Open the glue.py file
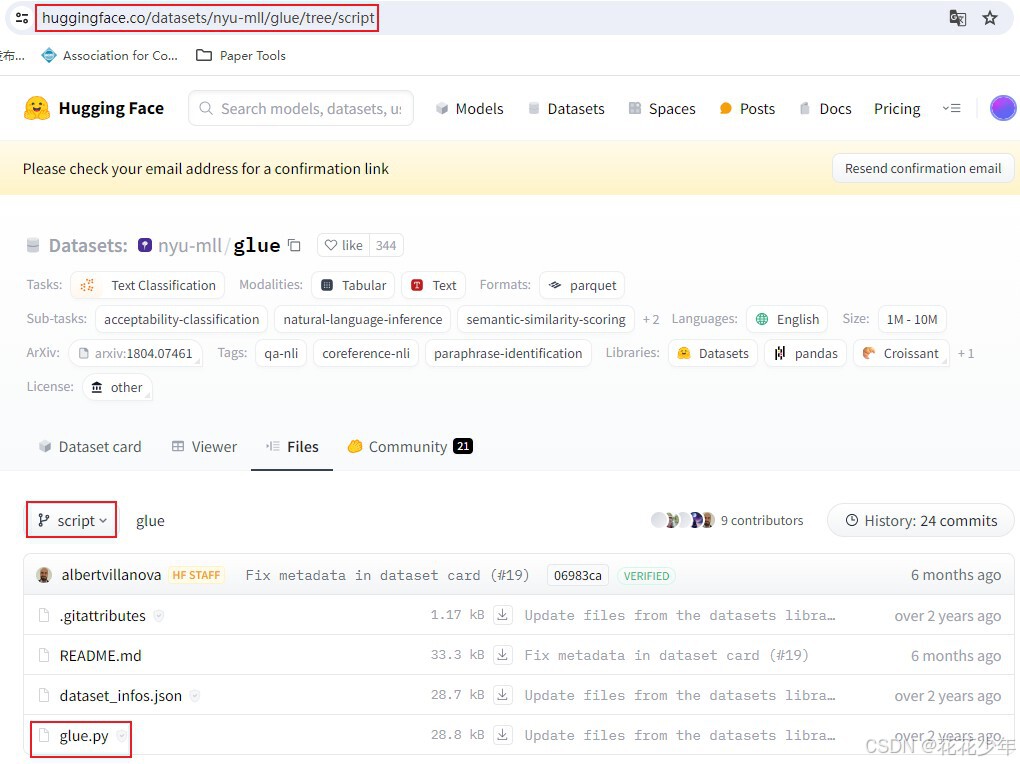Viewport: 1020px width, 764px height. 84,736
